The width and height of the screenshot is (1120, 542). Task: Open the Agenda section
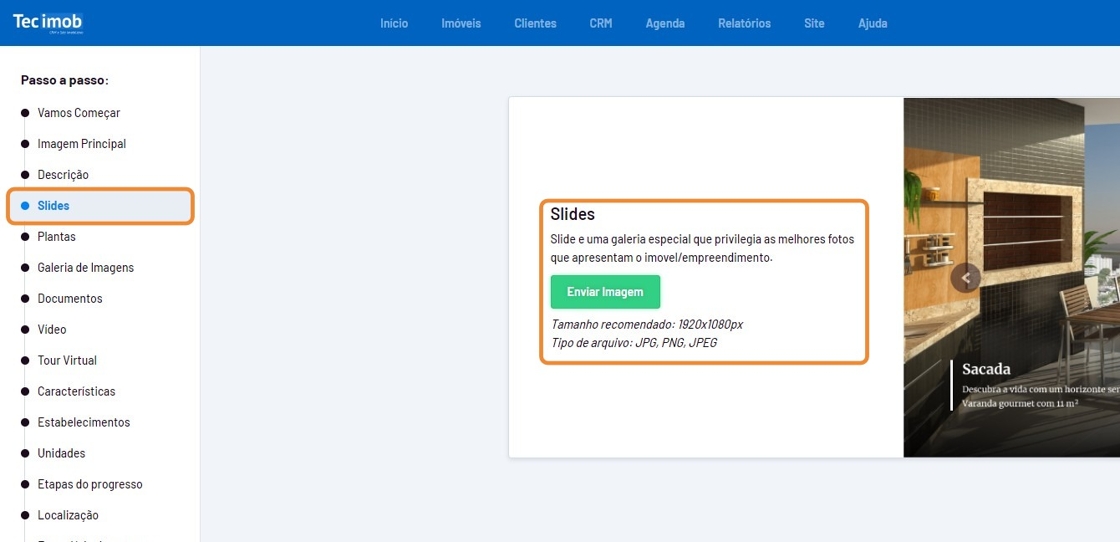point(665,23)
